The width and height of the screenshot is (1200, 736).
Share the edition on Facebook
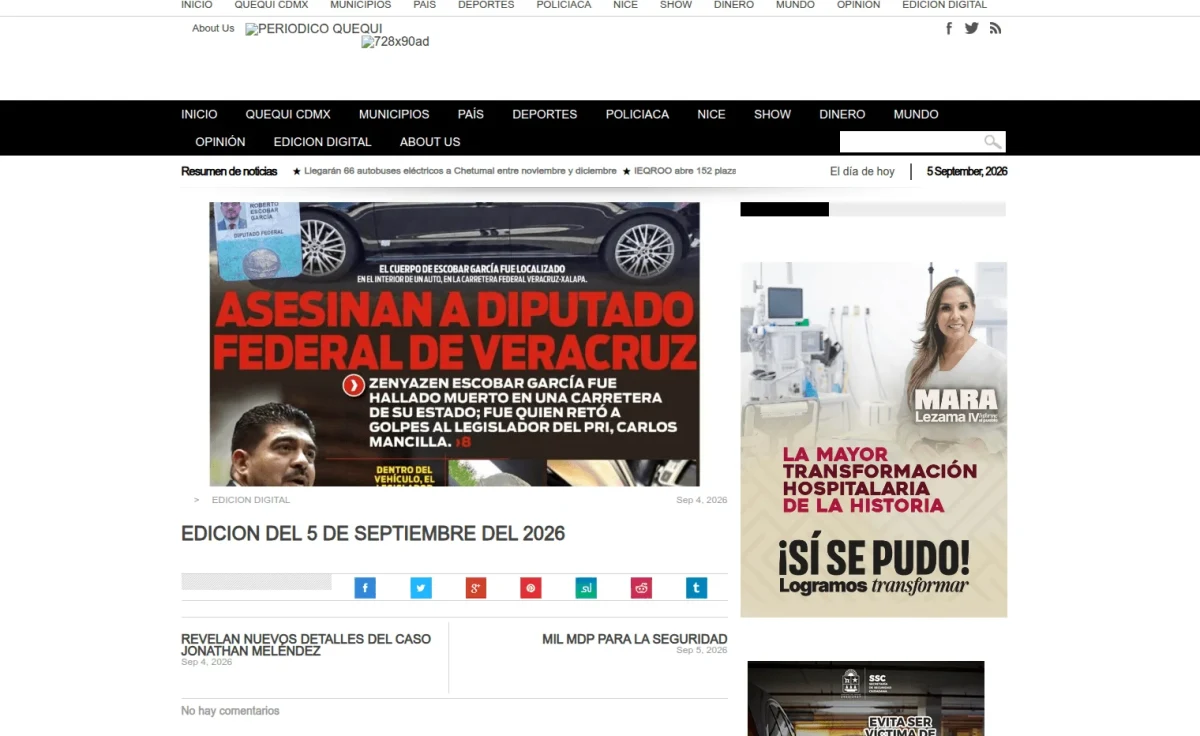pyautogui.click(x=365, y=588)
